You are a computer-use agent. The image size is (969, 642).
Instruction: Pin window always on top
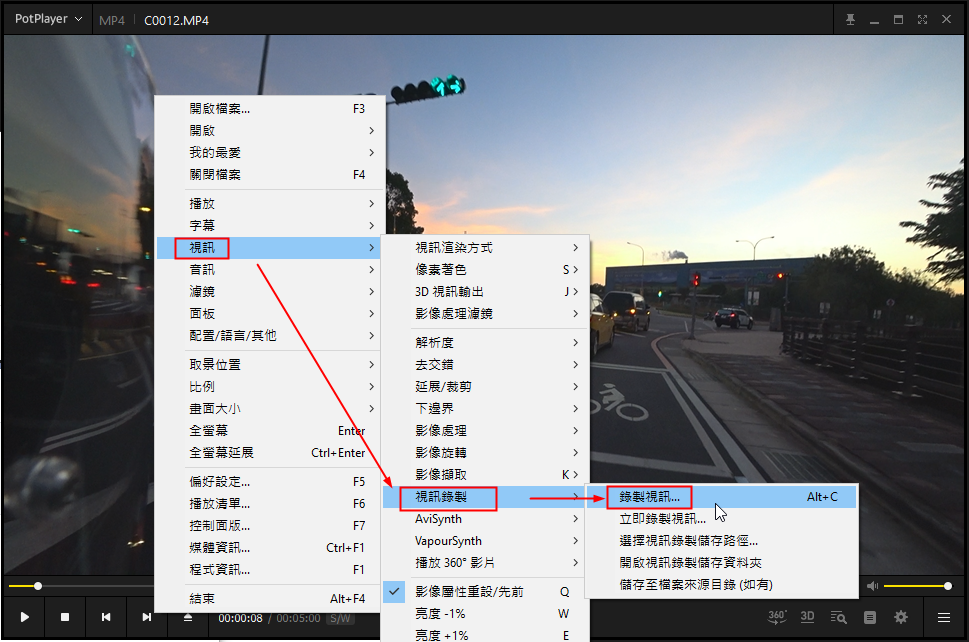[850, 20]
